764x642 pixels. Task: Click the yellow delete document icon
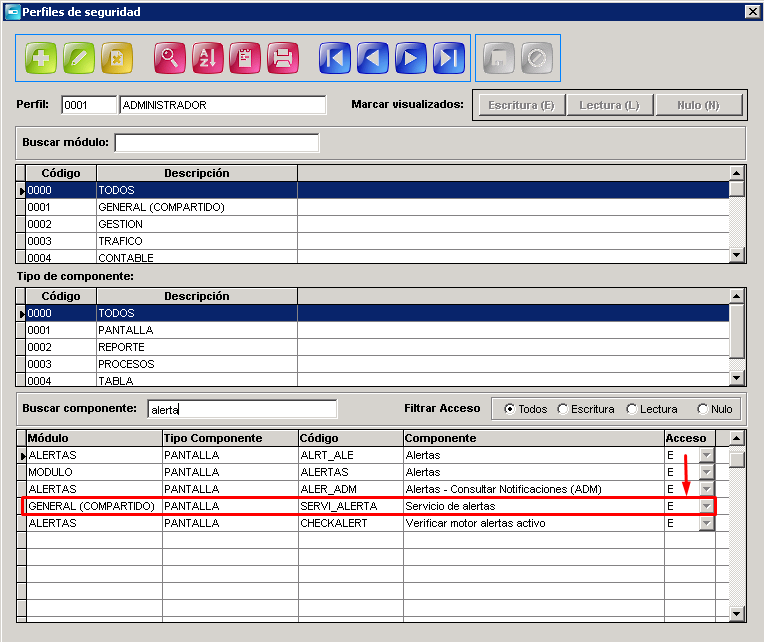pyautogui.click(x=116, y=58)
